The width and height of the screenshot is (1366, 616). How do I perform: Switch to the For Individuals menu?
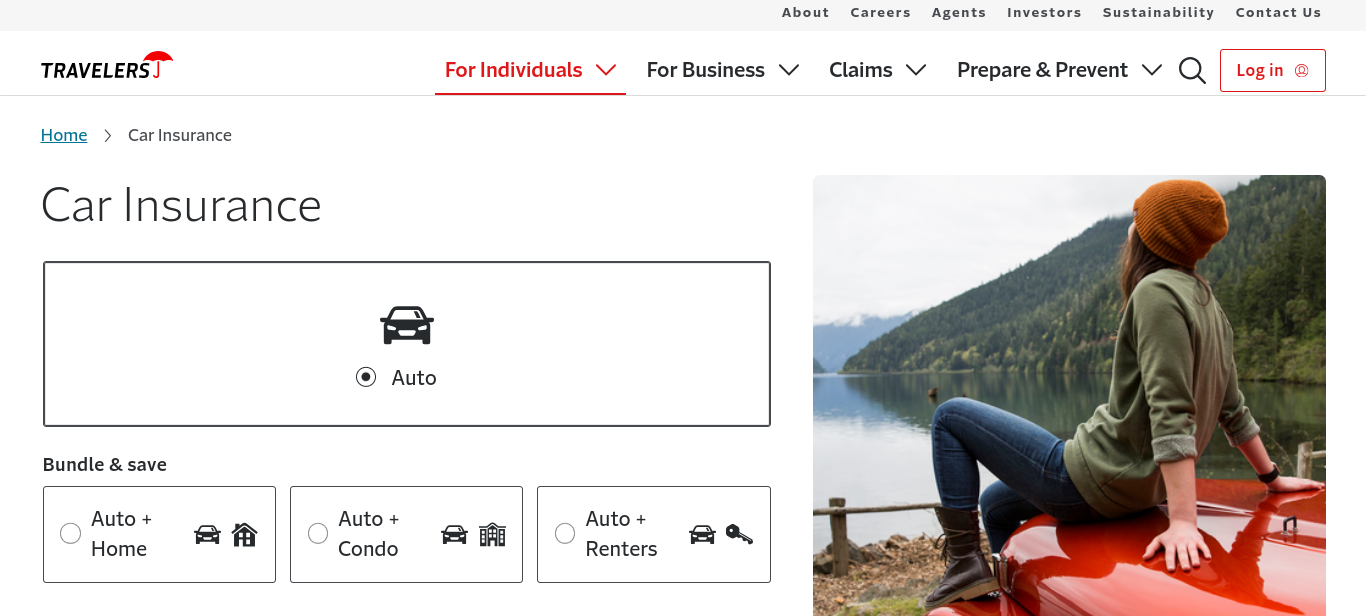pos(529,70)
